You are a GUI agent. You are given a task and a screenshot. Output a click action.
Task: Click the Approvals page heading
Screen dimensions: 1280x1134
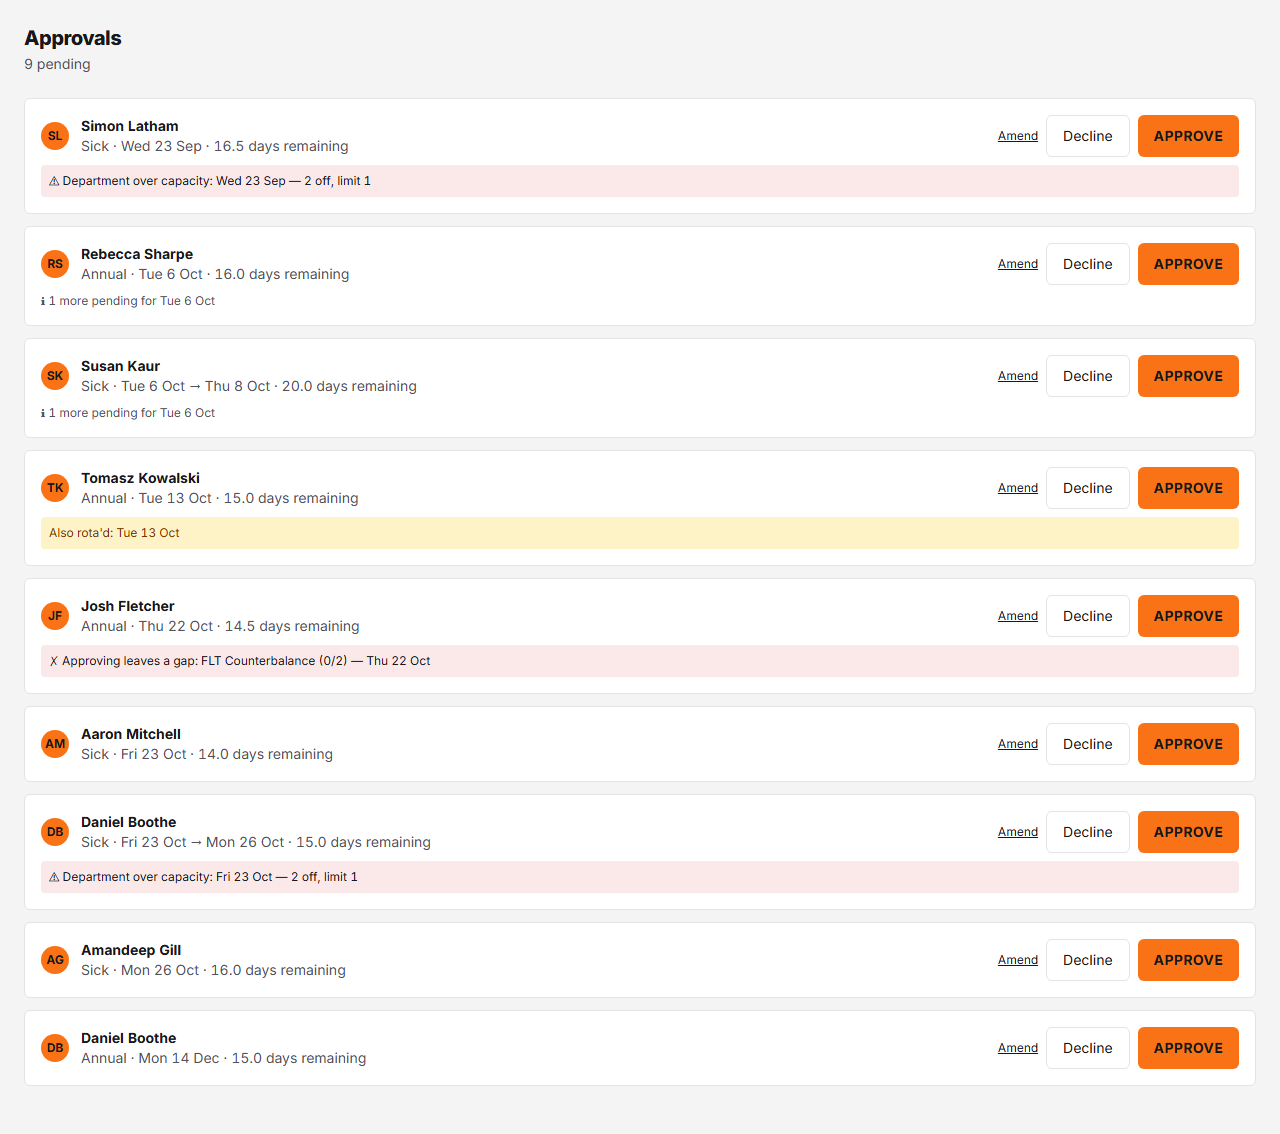[x=73, y=38]
